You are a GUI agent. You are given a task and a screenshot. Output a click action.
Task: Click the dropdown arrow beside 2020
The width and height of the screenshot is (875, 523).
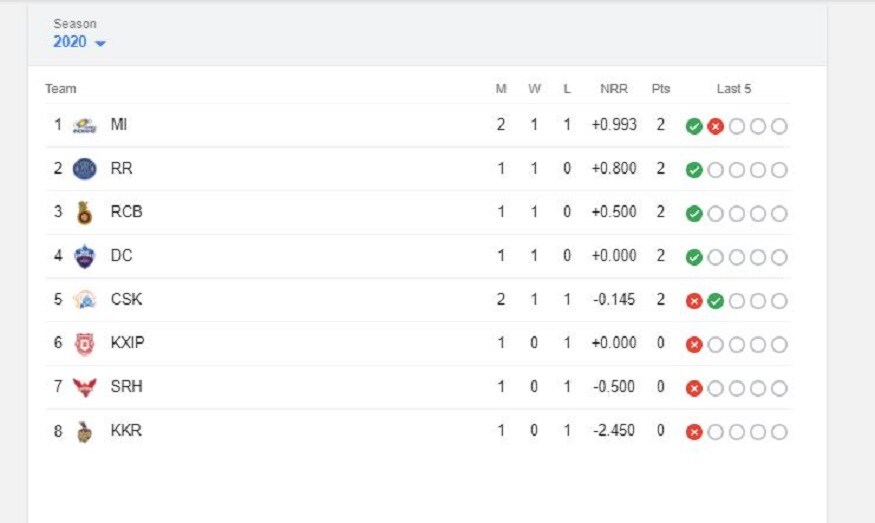point(100,44)
